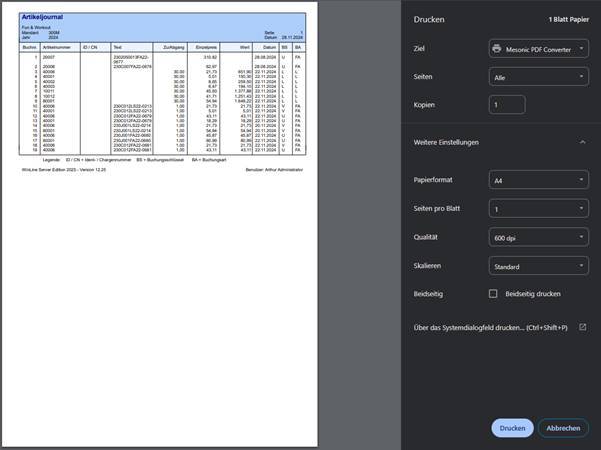Click the 'Qualität' label

[x=425, y=237]
